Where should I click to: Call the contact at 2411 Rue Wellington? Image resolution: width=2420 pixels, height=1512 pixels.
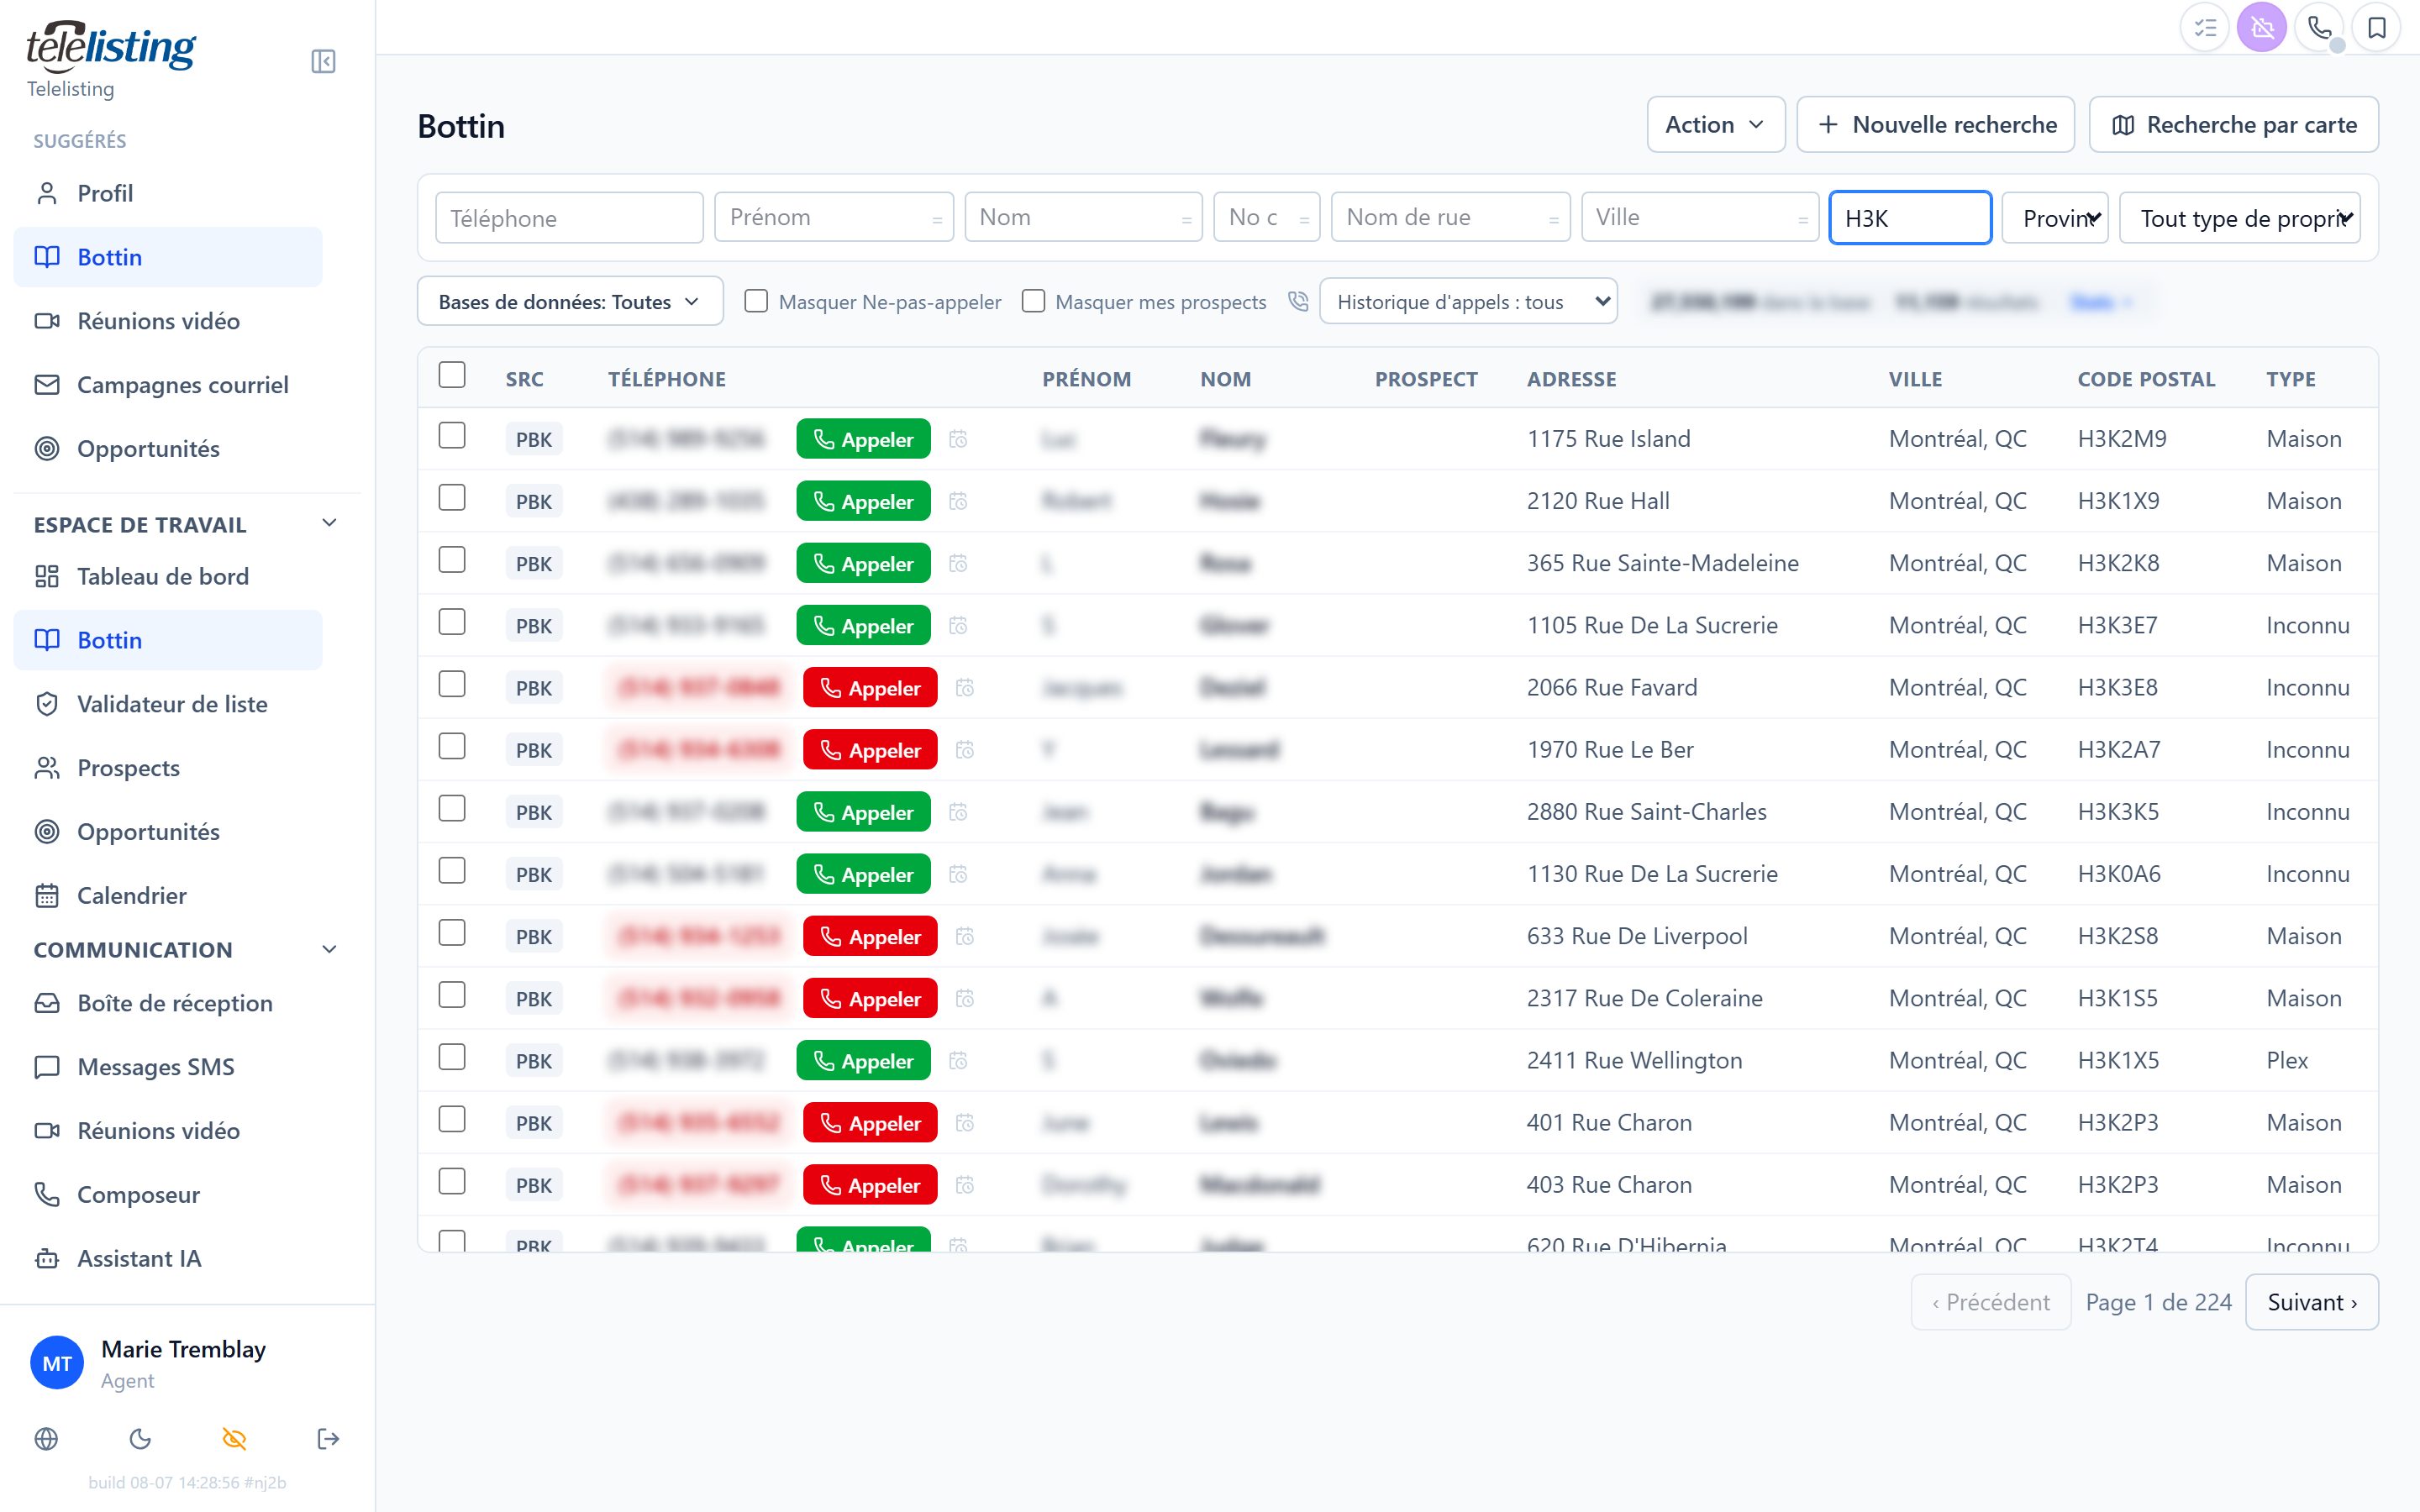coord(863,1060)
